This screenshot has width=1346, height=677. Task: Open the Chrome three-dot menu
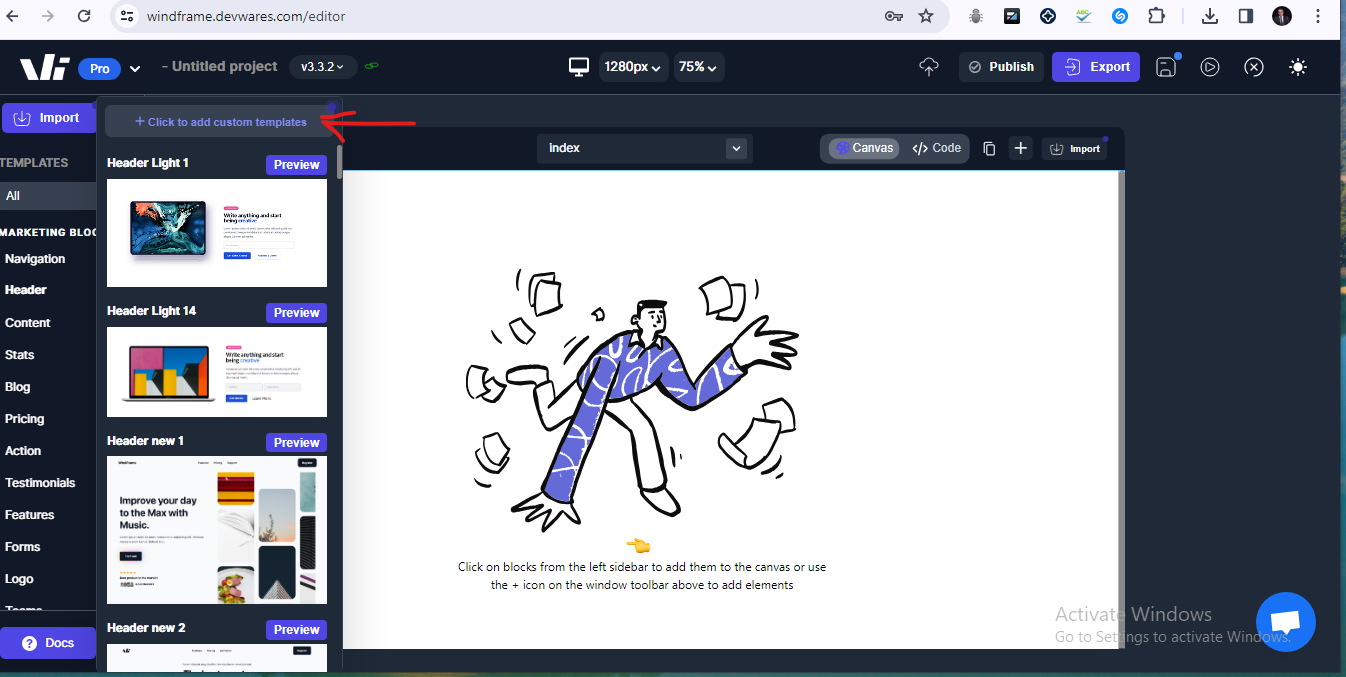point(1319,16)
